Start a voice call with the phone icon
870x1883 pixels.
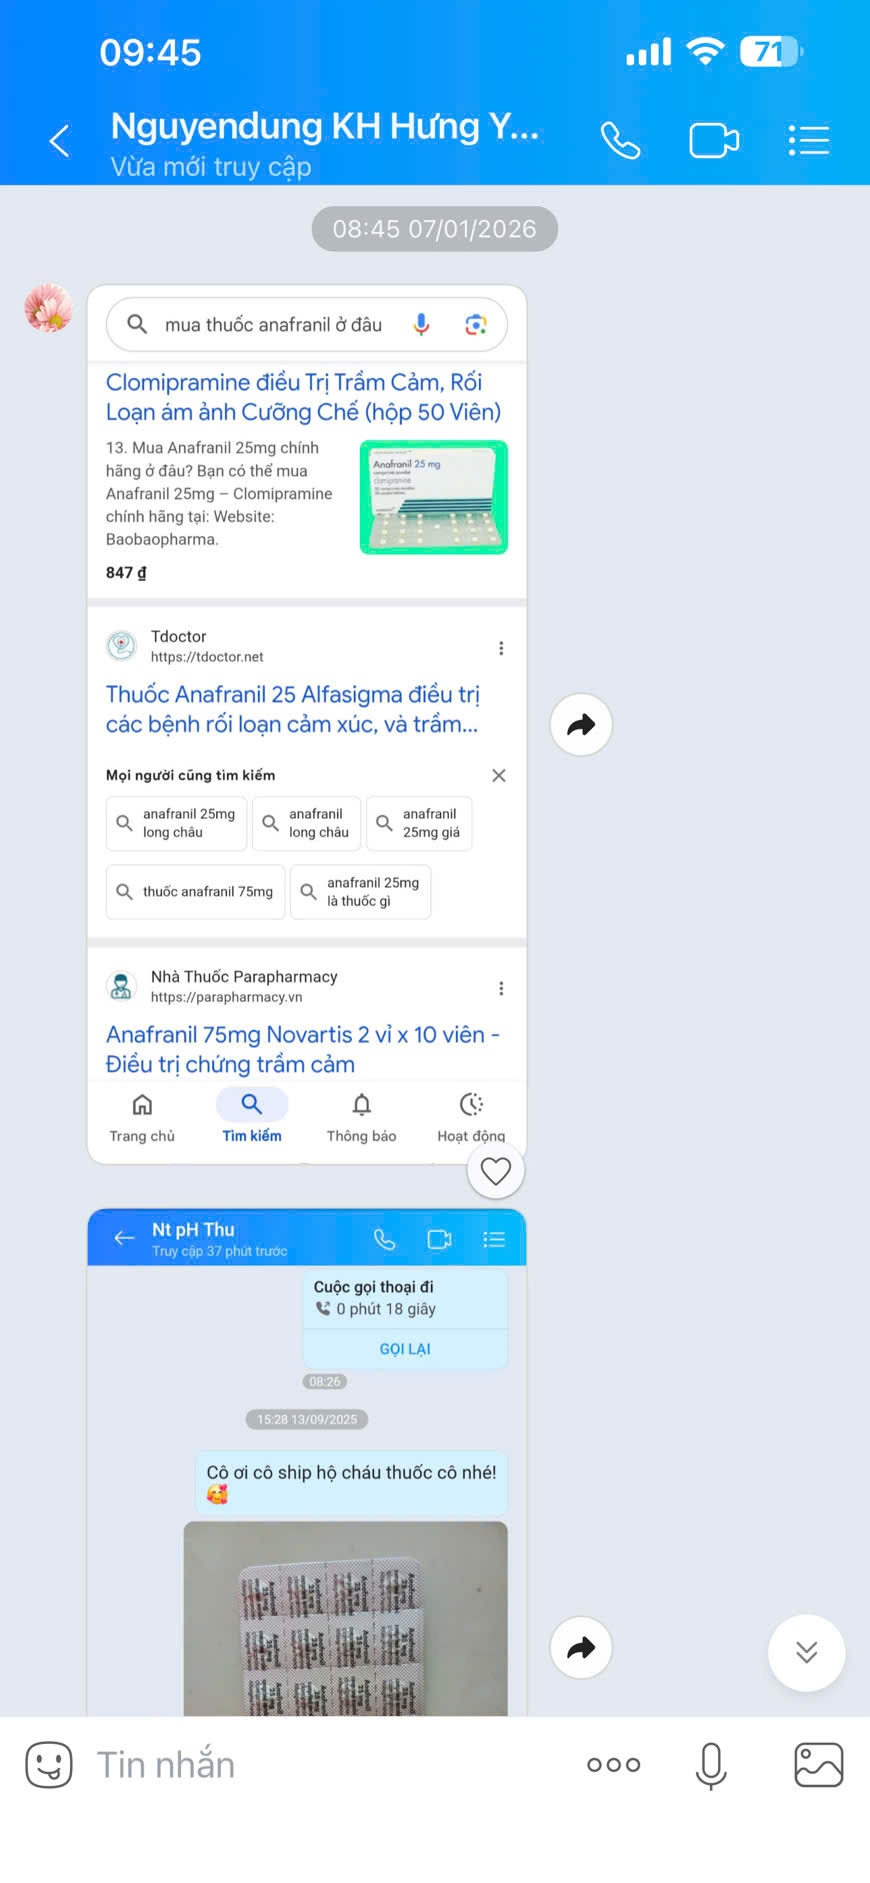tap(620, 141)
